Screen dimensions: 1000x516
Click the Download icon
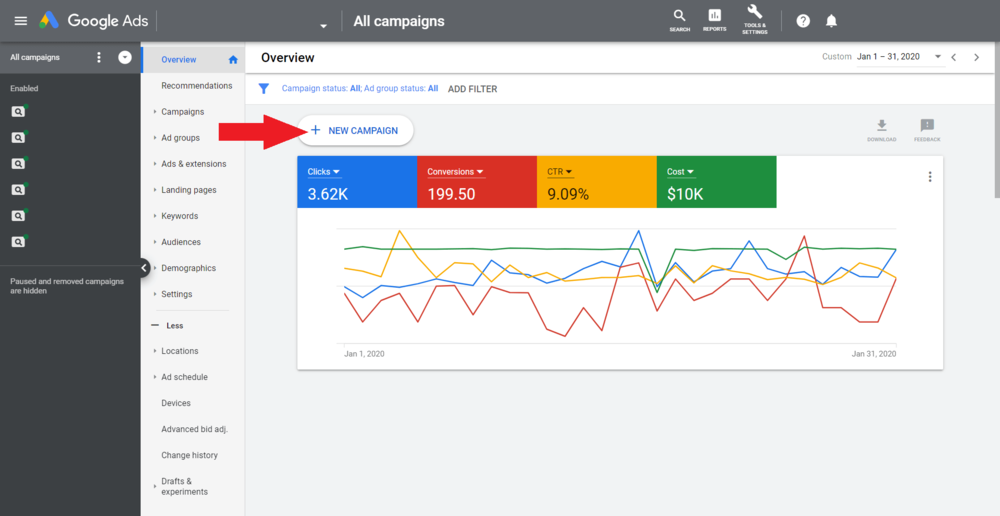[x=881, y=126]
